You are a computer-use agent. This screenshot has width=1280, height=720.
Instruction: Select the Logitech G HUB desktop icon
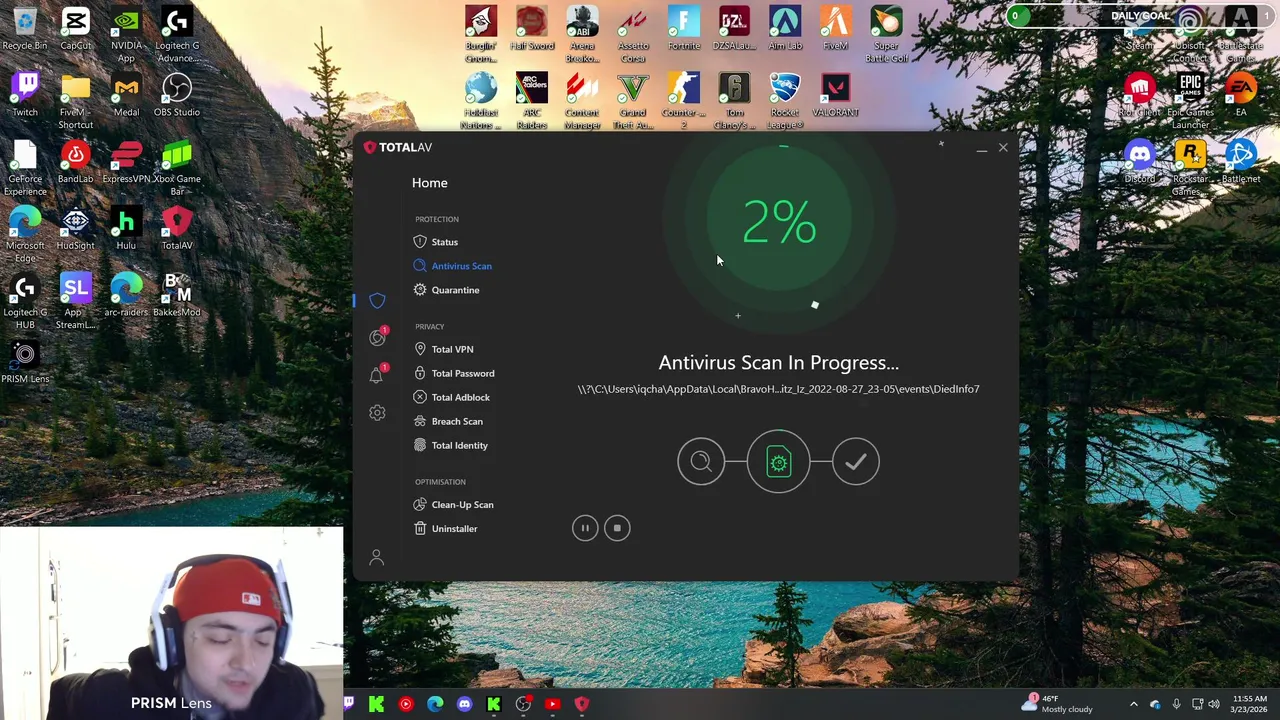(x=25, y=301)
